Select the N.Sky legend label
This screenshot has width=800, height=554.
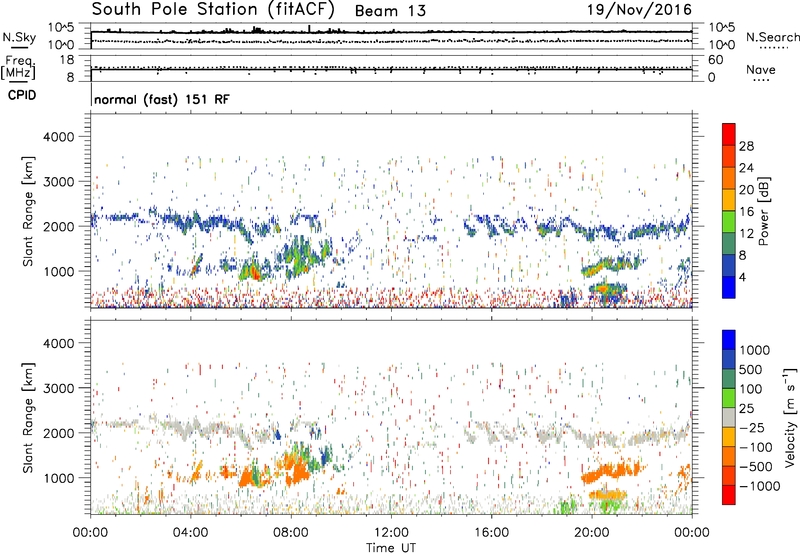pyautogui.click(x=19, y=37)
